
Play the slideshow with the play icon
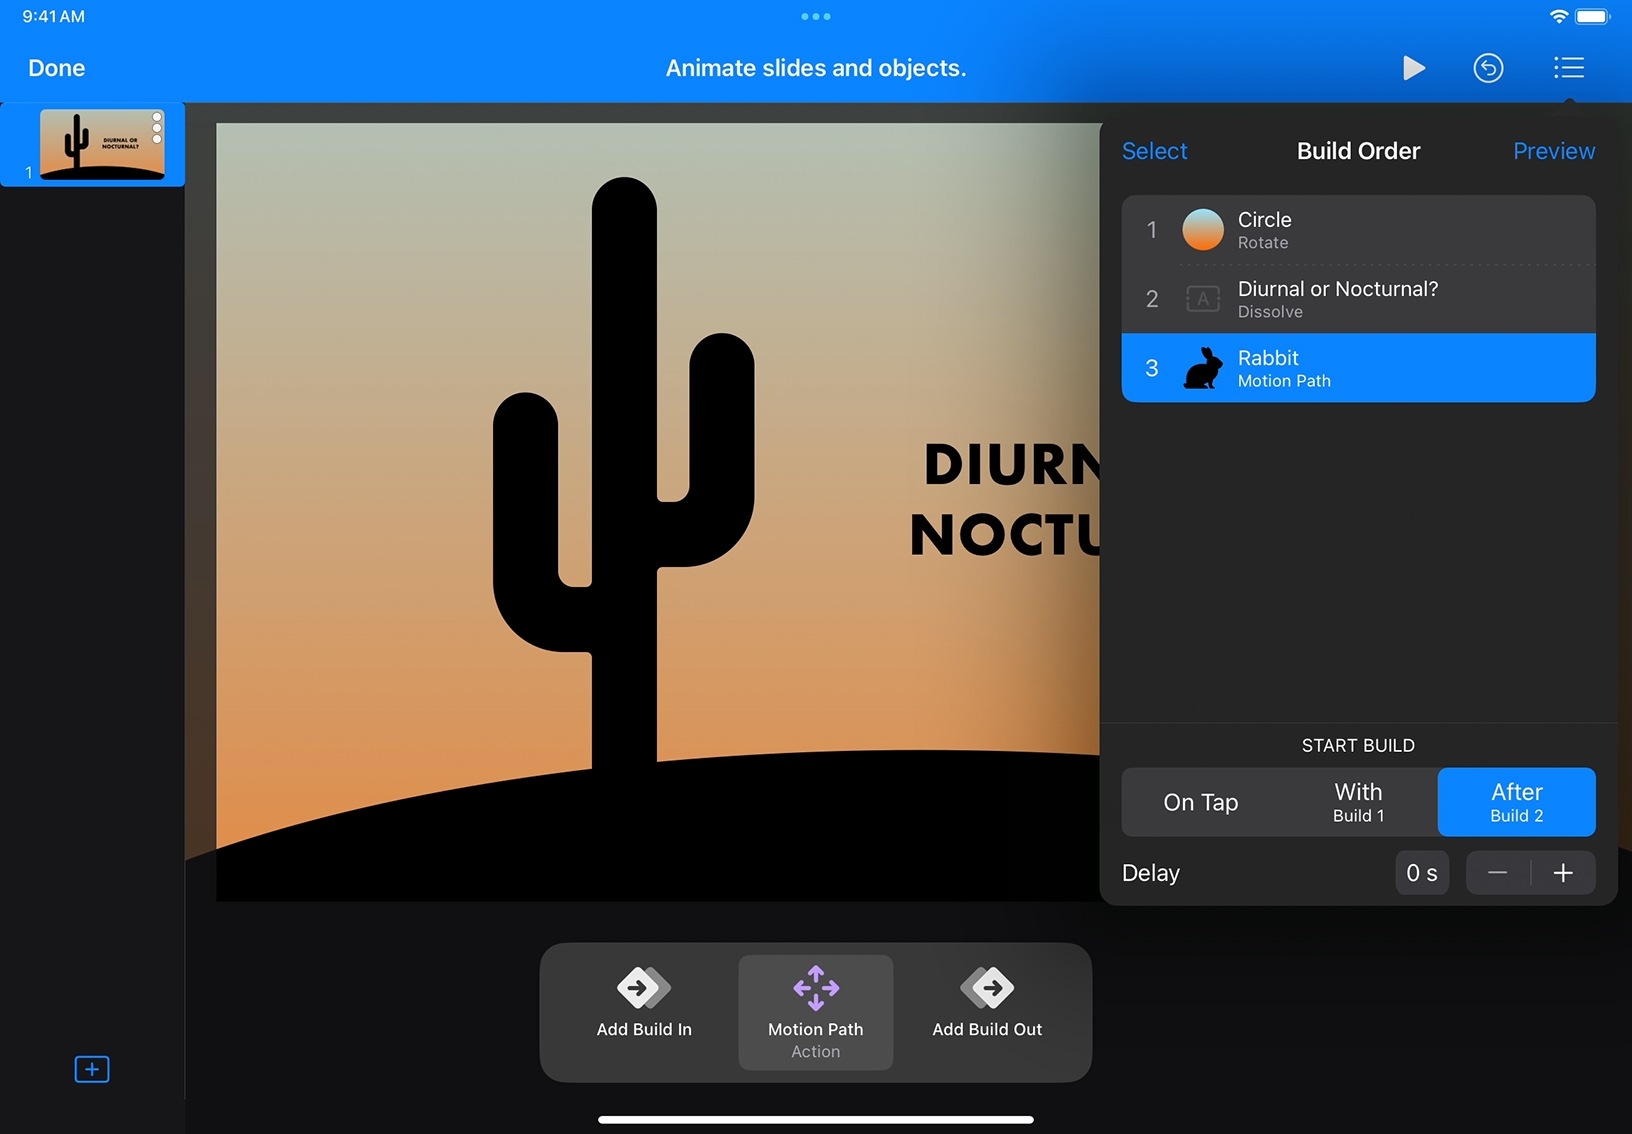pyautogui.click(x=1413, y=68)
